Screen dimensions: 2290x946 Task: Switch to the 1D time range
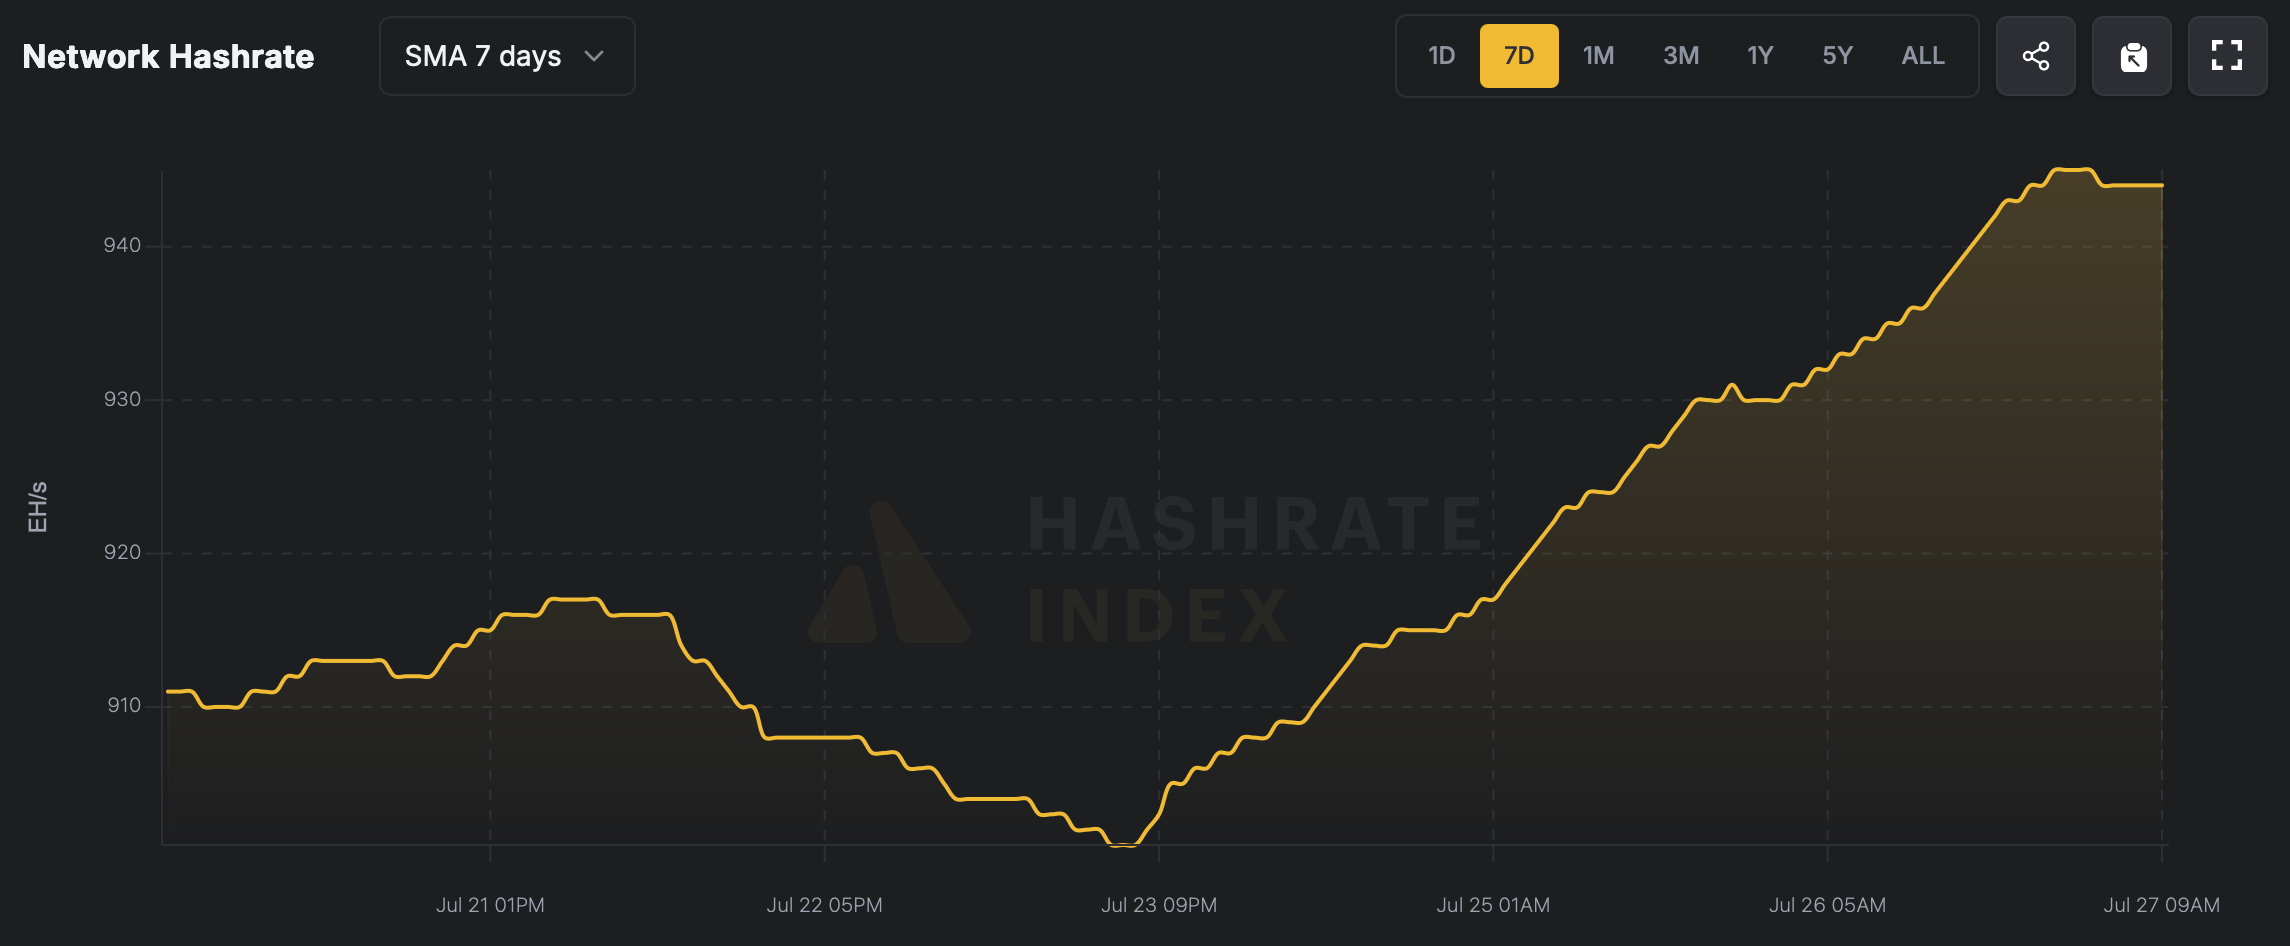1441,56
